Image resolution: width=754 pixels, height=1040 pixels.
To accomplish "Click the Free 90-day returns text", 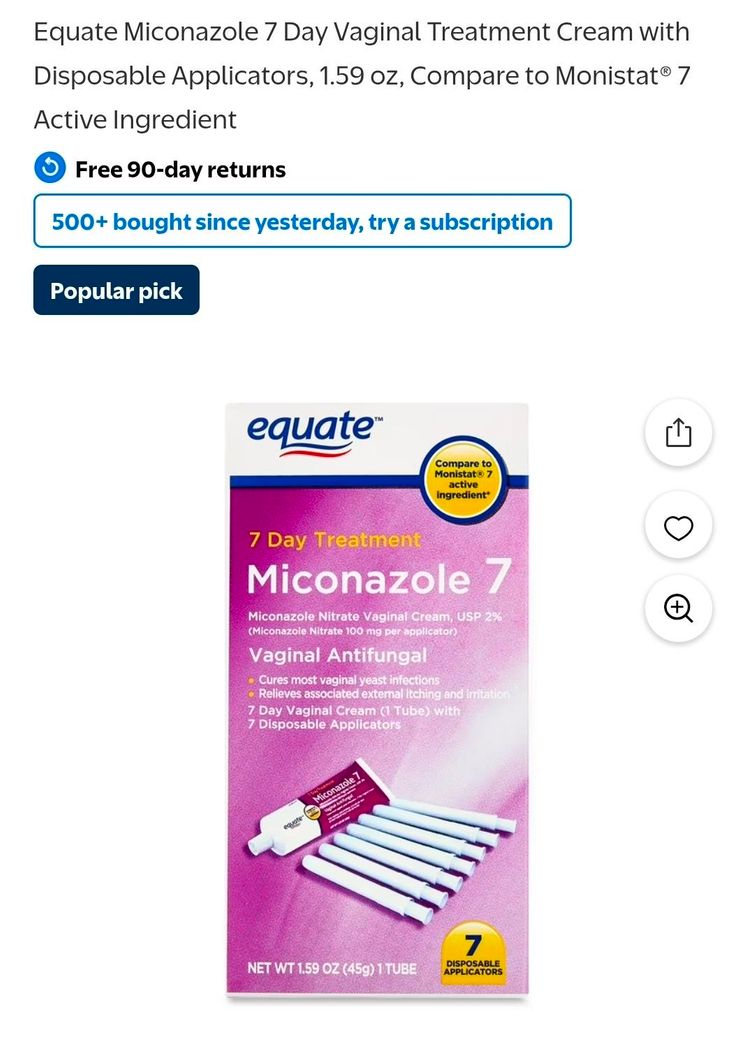I will point(180,169).
